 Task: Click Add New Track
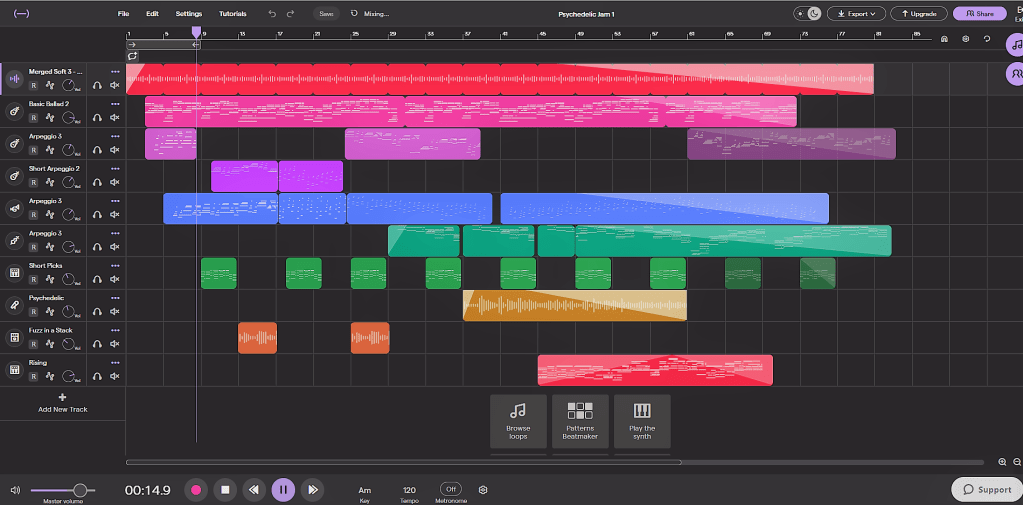click(x=62, y=403)
